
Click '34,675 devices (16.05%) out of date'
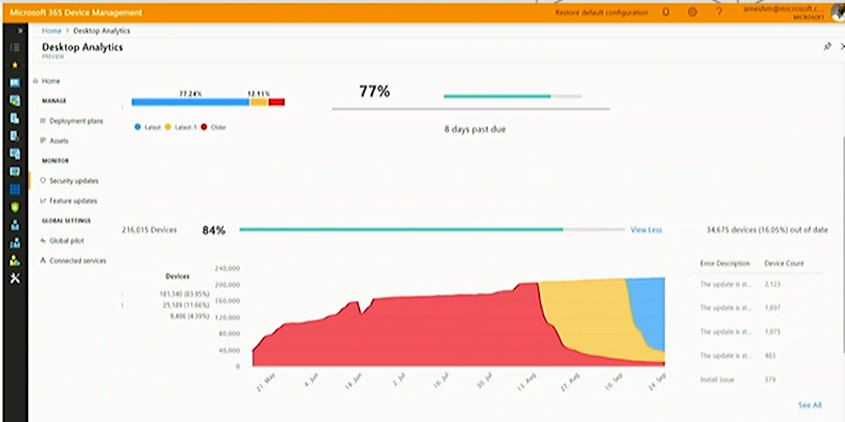click(x=767, y=230)
